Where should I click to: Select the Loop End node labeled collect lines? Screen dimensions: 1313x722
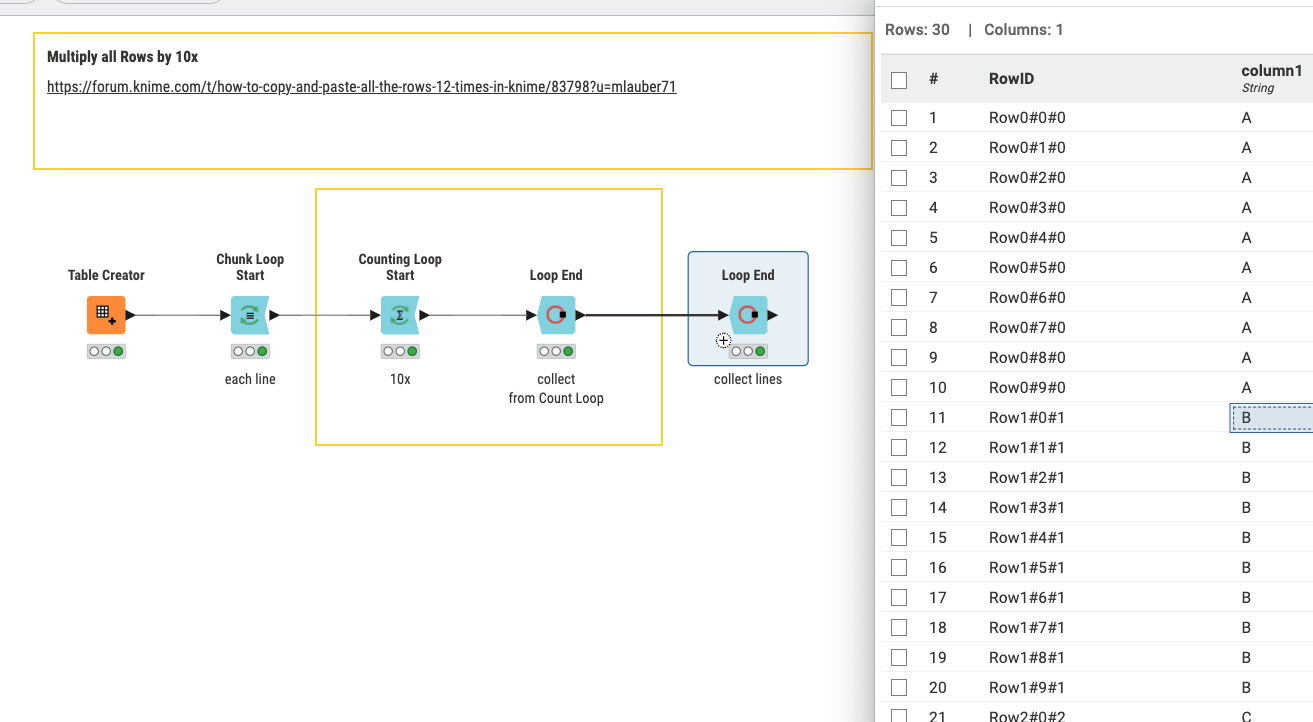[748, 315]
